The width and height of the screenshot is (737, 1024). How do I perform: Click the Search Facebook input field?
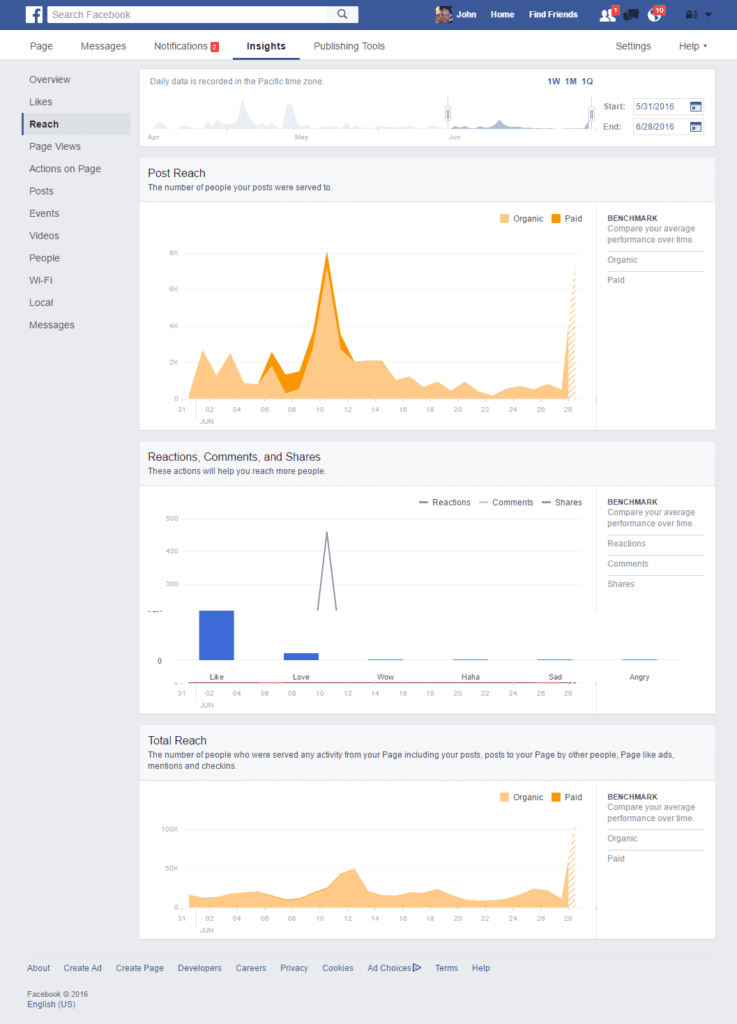[x=188, y=15]
